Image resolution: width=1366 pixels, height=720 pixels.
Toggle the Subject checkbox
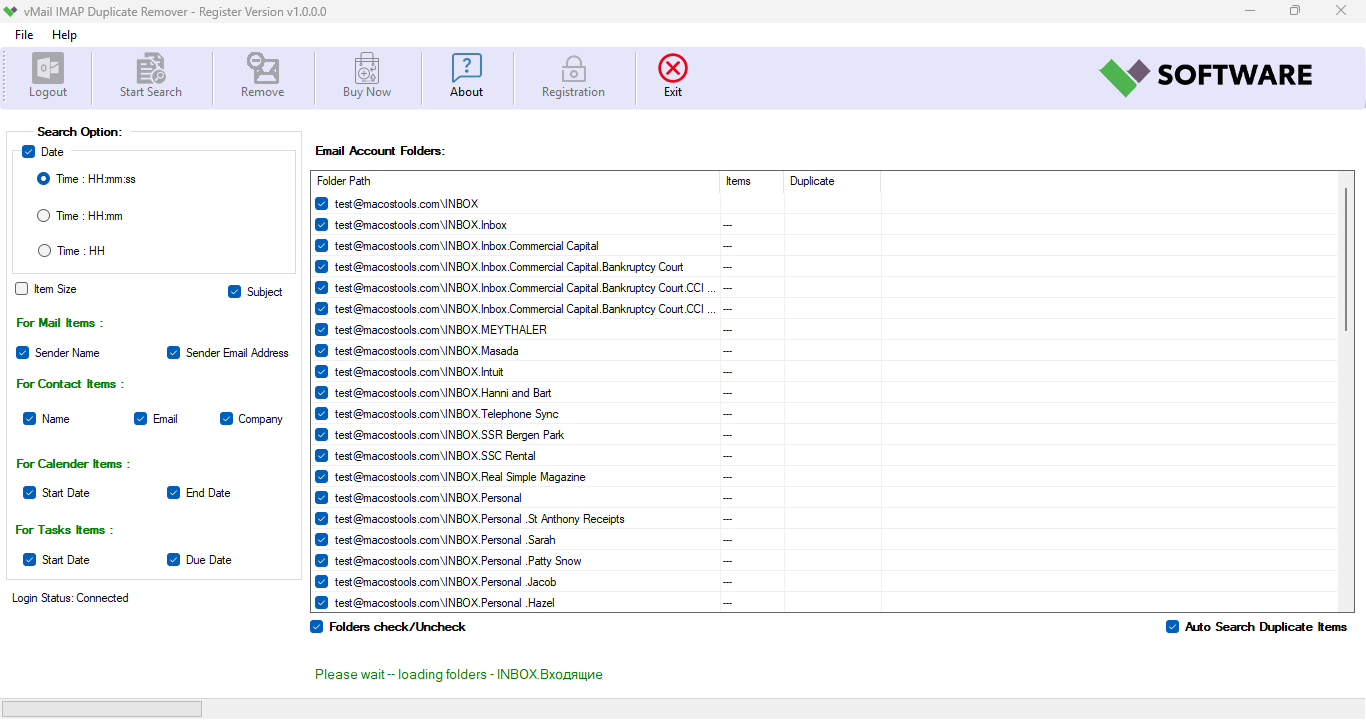[x=235, y=292]
